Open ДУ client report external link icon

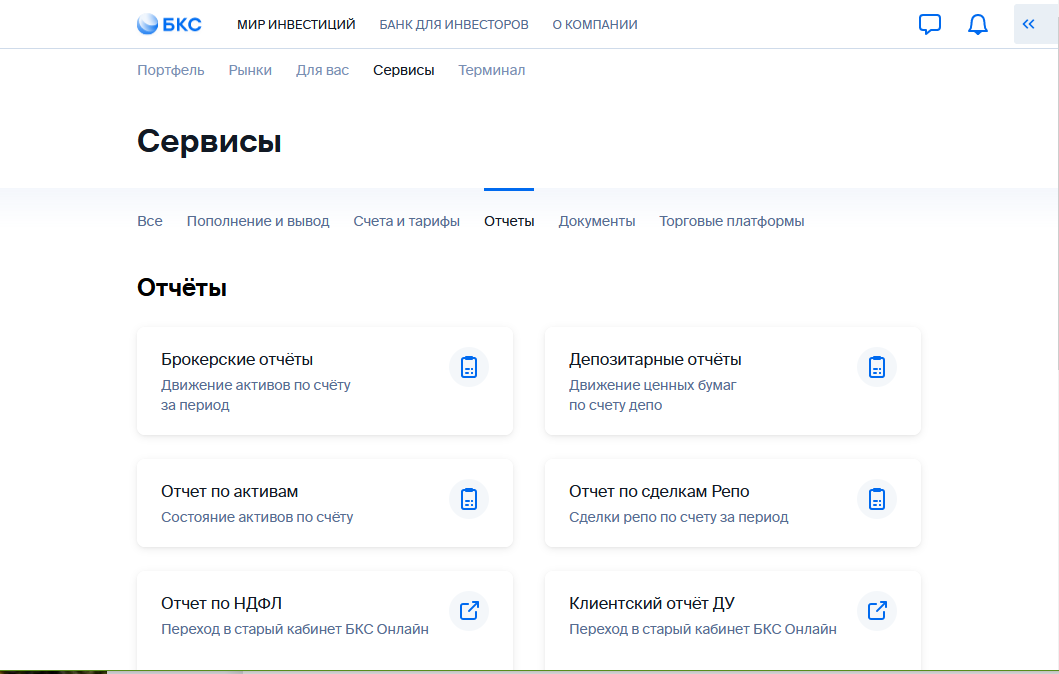[x=877, y=610]
